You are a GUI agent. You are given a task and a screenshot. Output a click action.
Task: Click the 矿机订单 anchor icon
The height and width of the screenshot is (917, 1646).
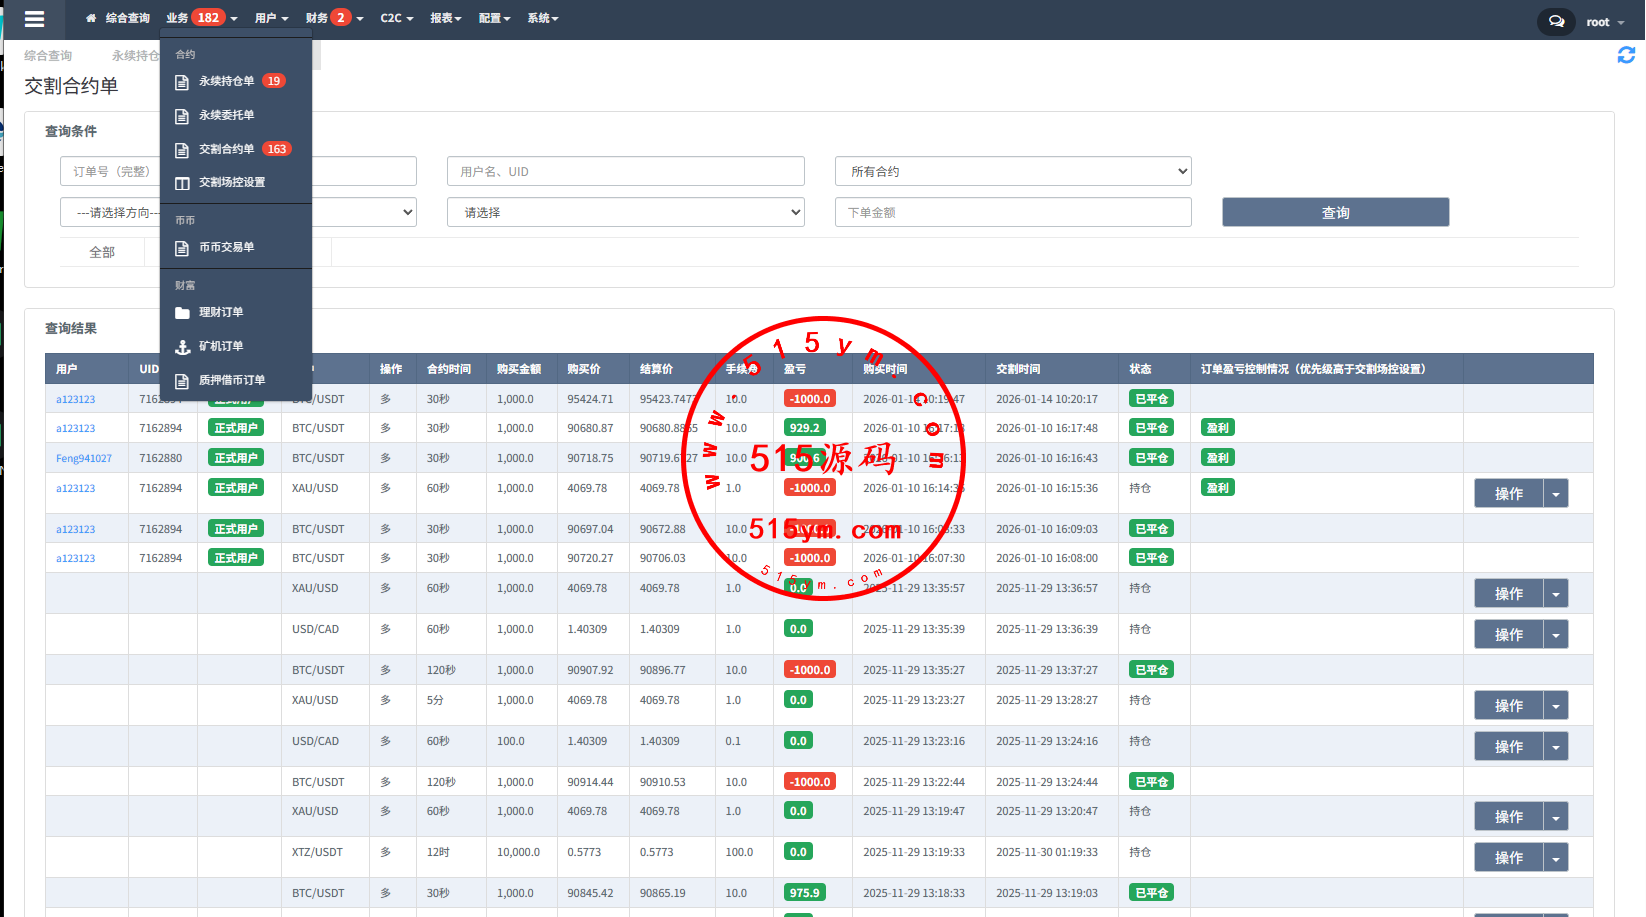coord(182,347)
